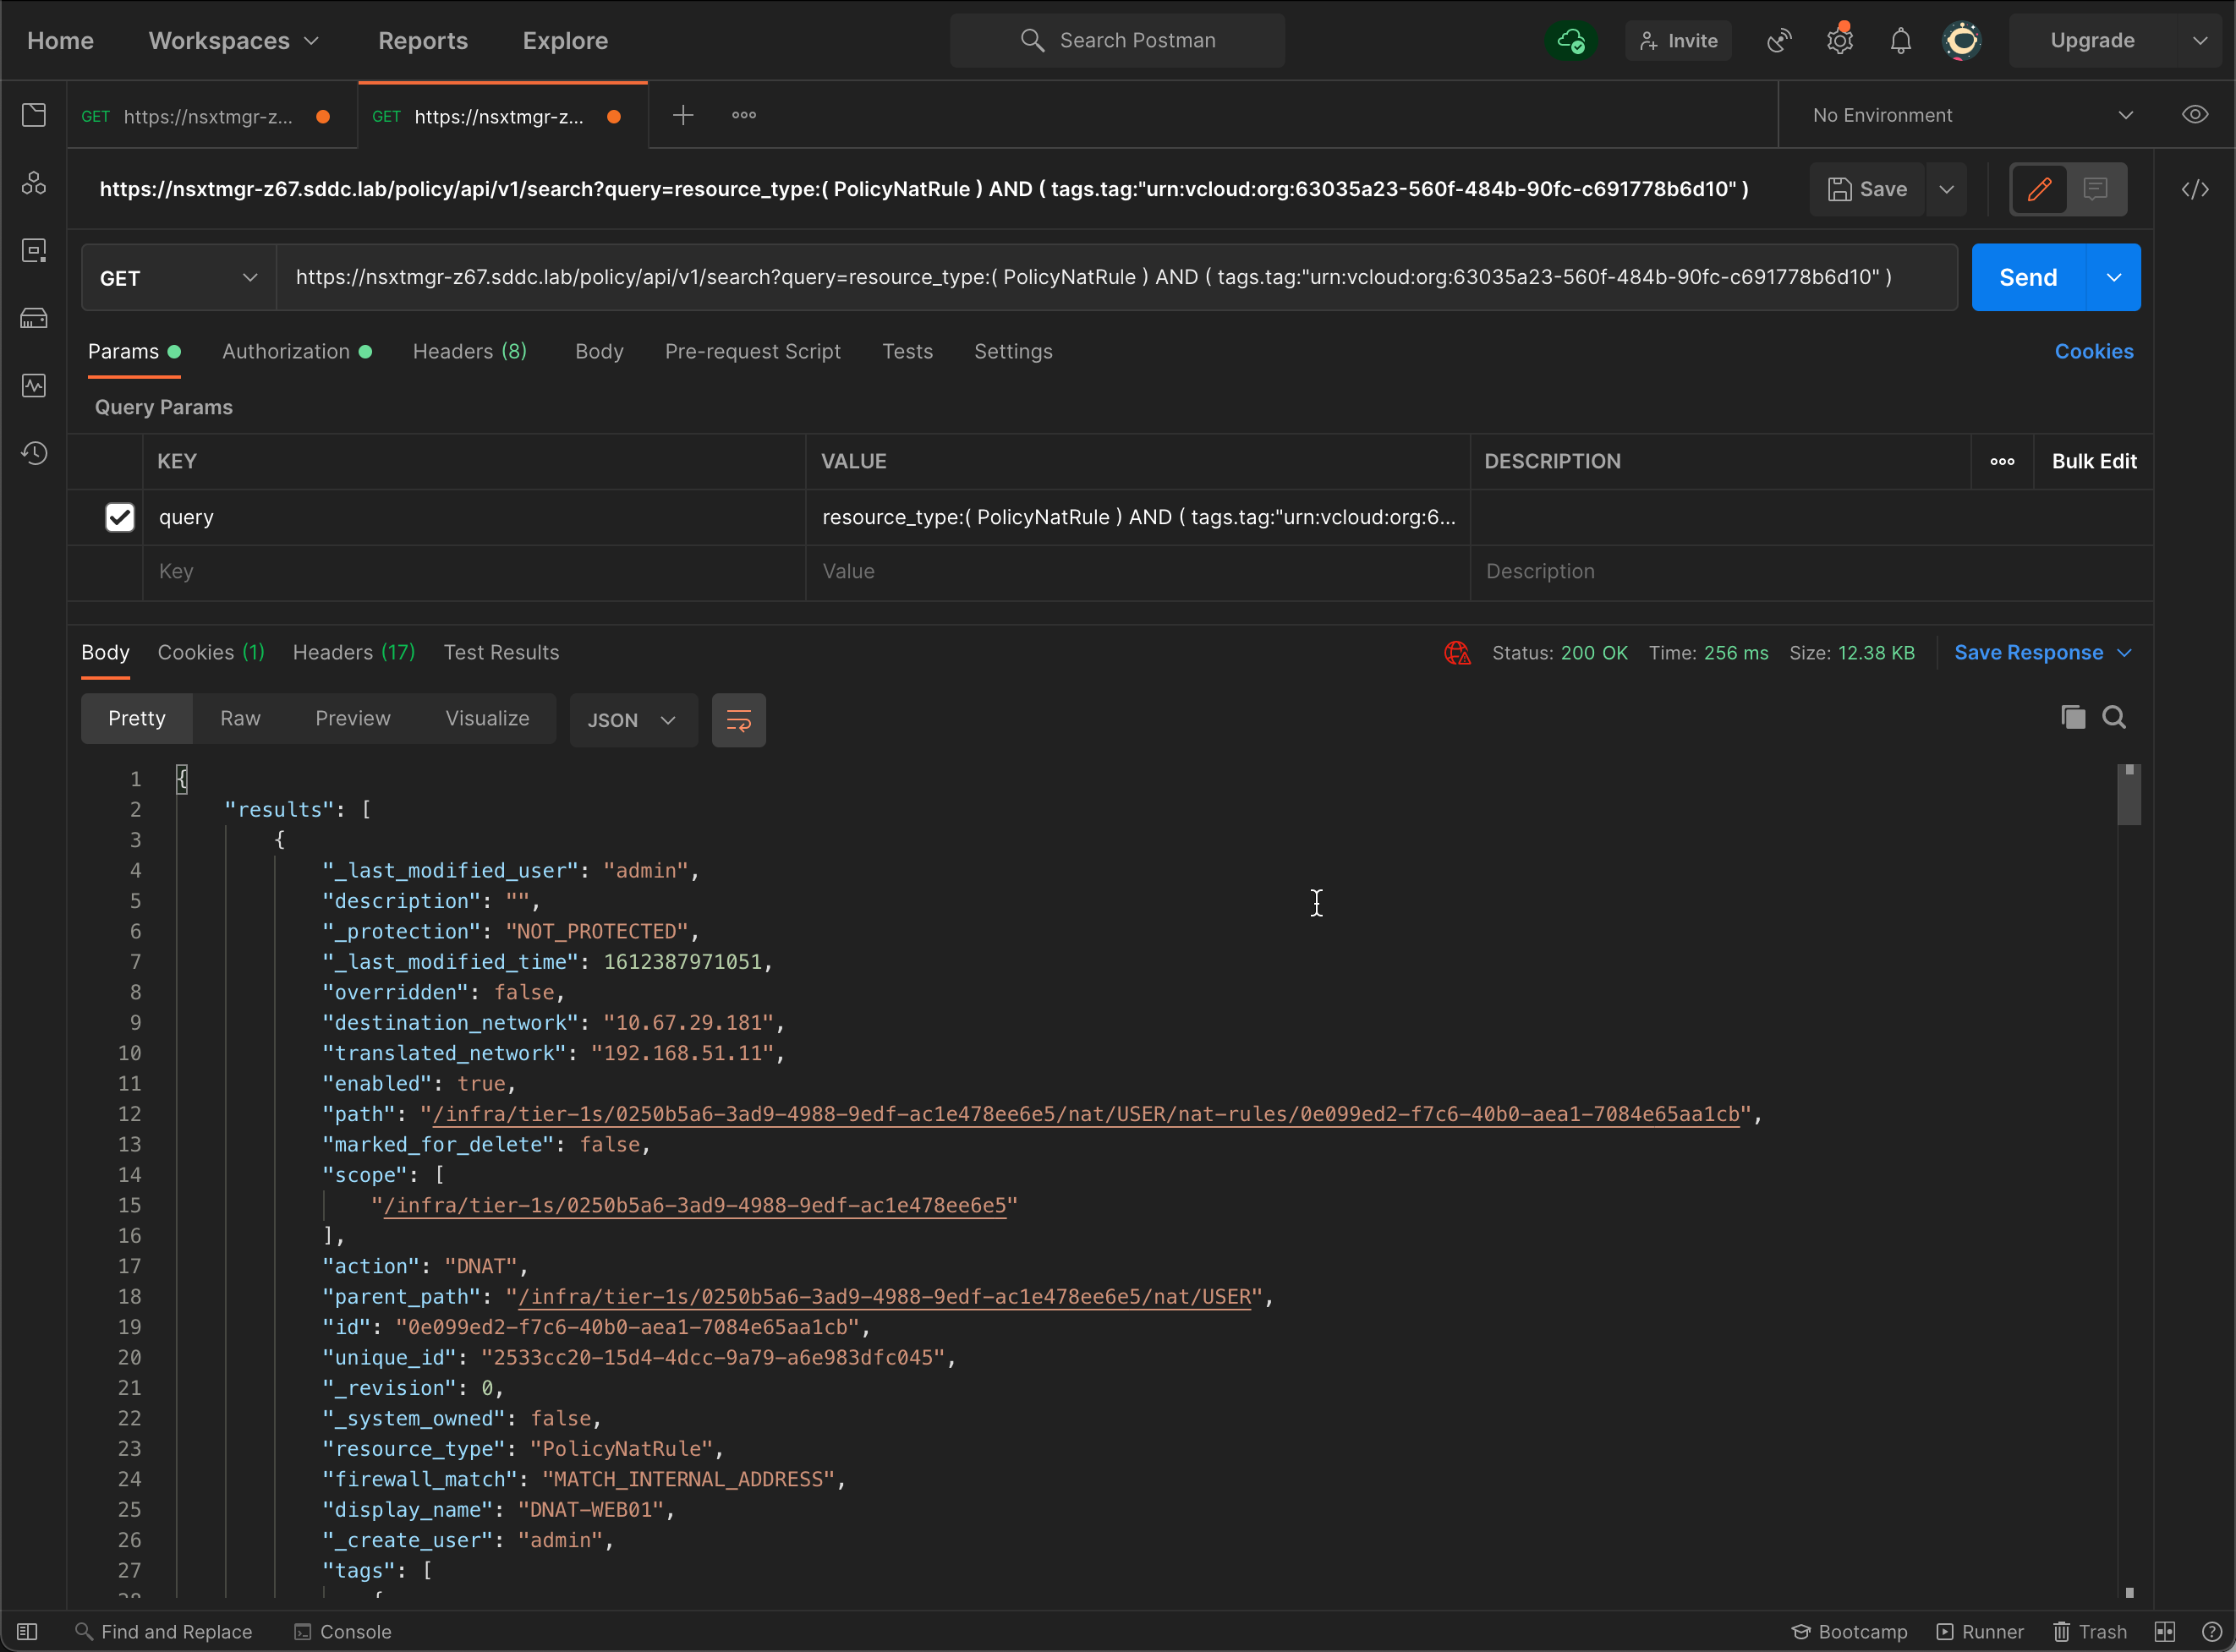Open the two-pane layout icon in status bar

coord(2165,1631)
